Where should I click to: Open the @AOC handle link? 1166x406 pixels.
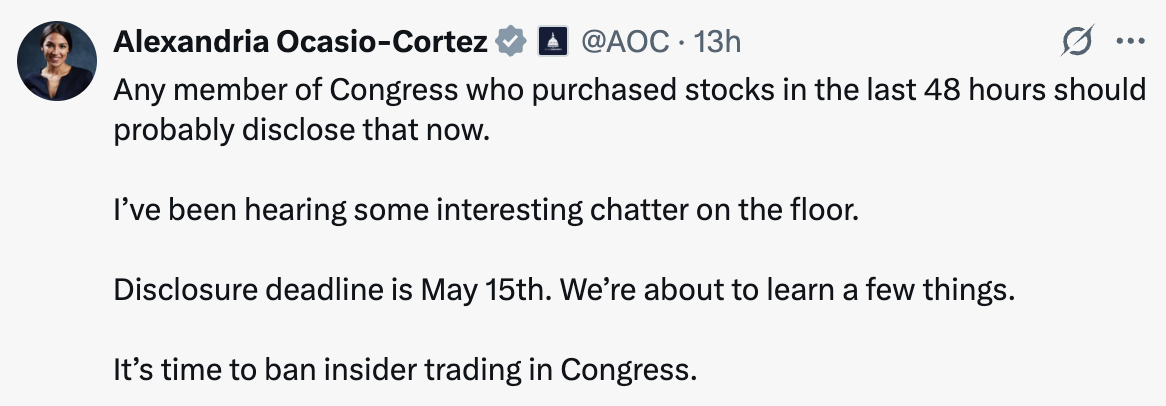(x=621, y=41)
